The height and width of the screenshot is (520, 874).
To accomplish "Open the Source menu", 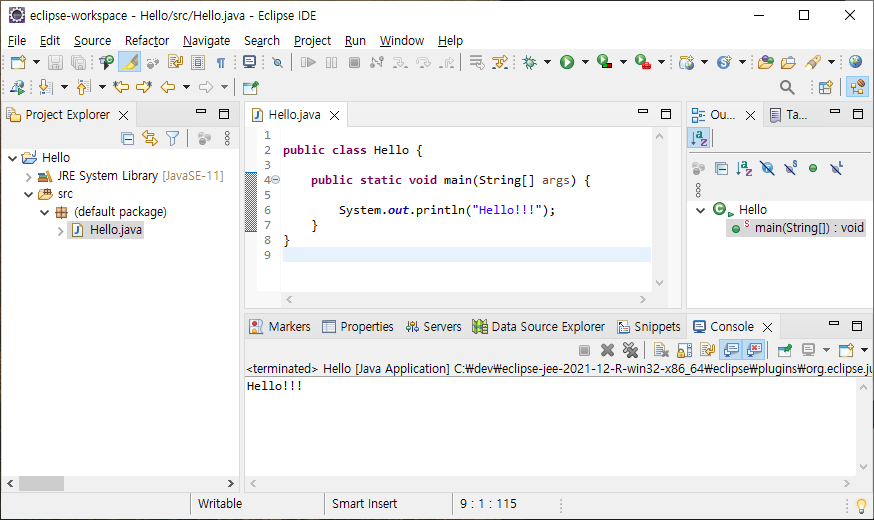I will tap(93, 41).
